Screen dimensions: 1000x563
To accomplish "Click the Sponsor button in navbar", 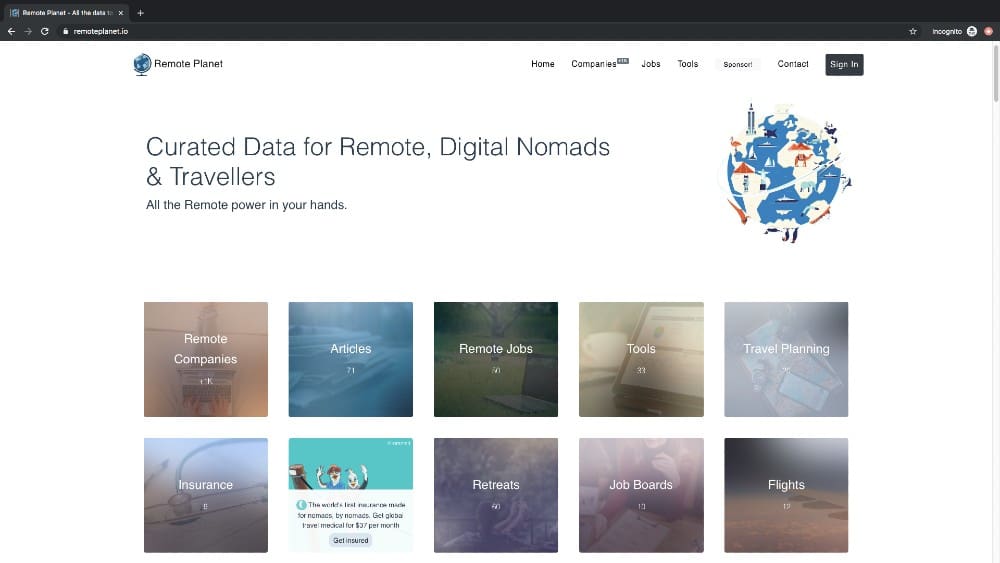I will pos(738,64).
